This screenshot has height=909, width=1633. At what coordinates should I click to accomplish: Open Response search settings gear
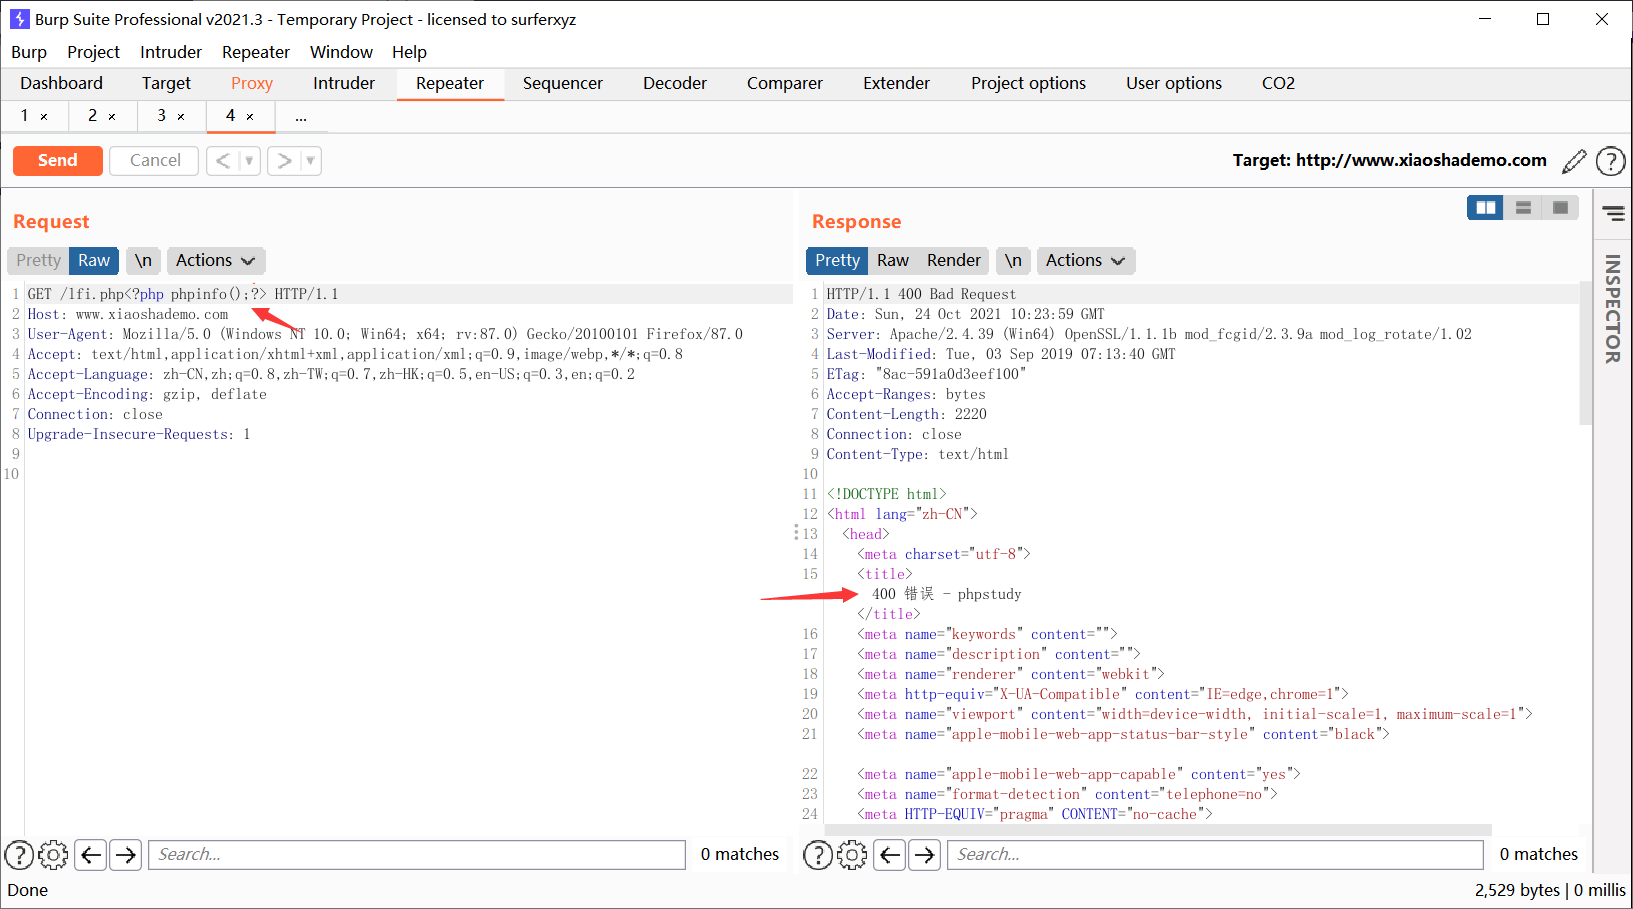[x=852, y=855]
